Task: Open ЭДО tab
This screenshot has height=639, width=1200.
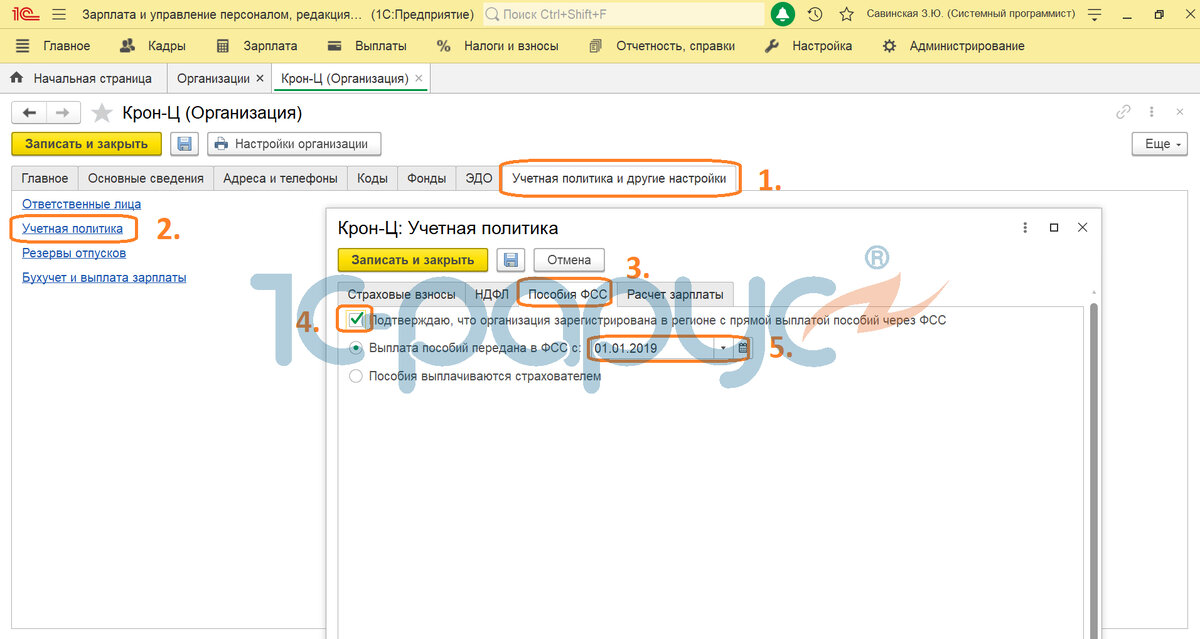Action: [x=479, y=178]
